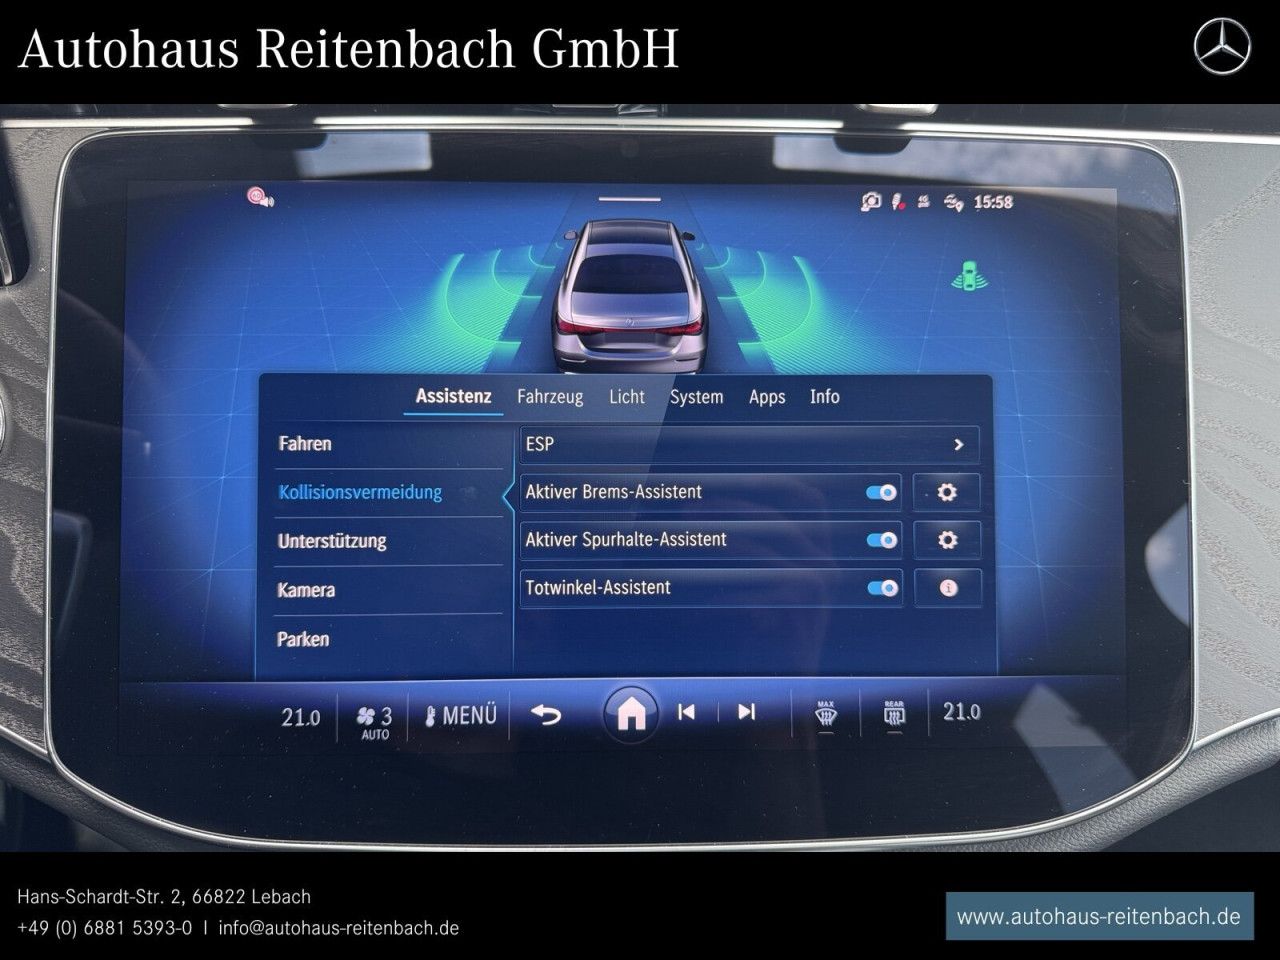Show info for Totwinkel-Assistent
This screenshot has width=1280, height=960.
(947, 588)
